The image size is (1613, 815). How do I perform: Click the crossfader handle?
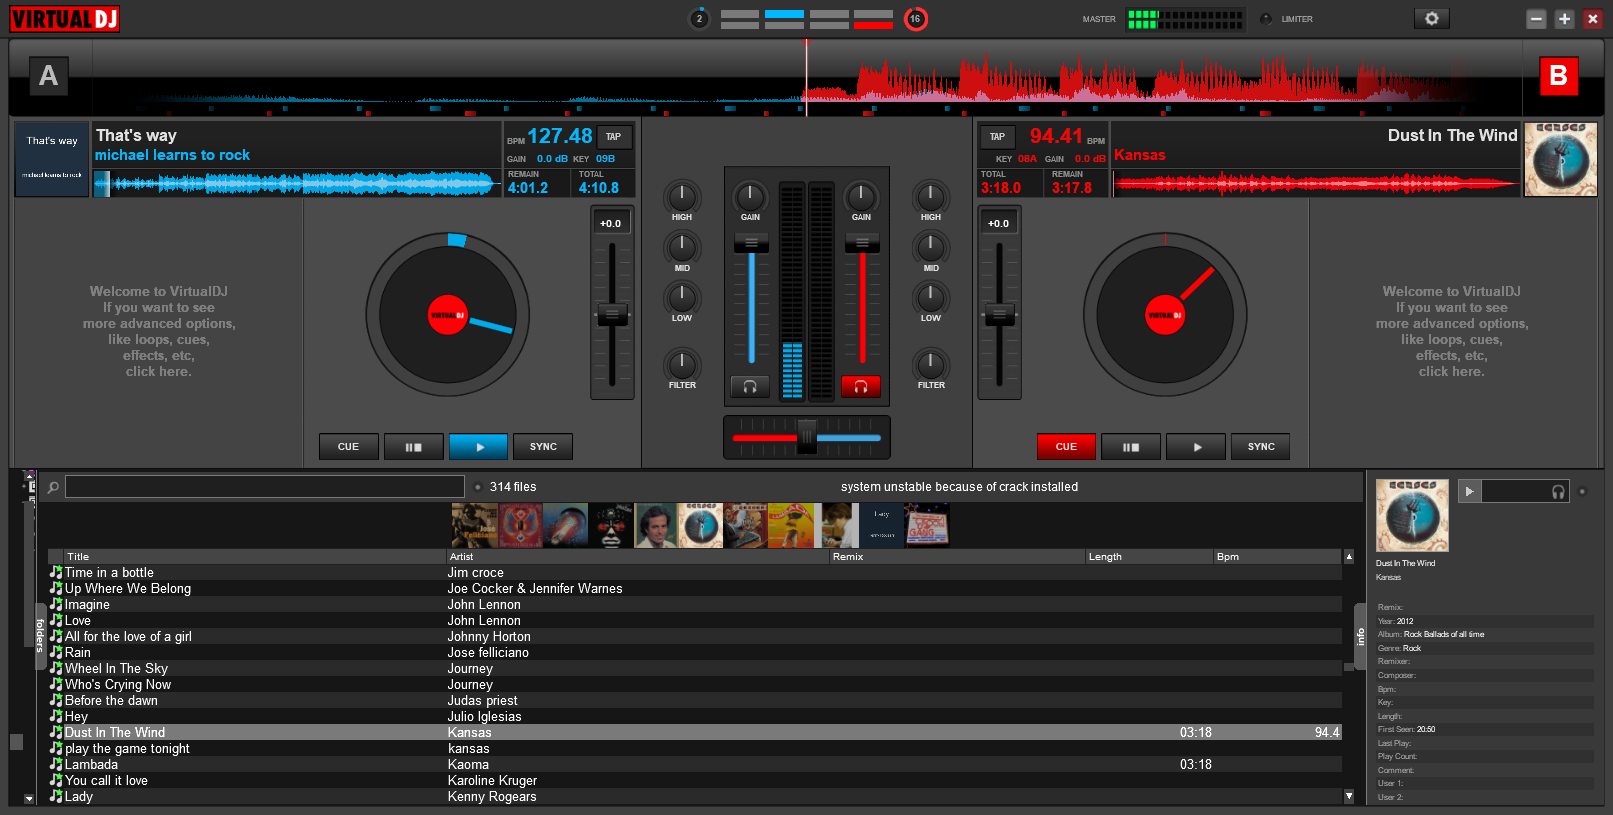tap(806, 437)
